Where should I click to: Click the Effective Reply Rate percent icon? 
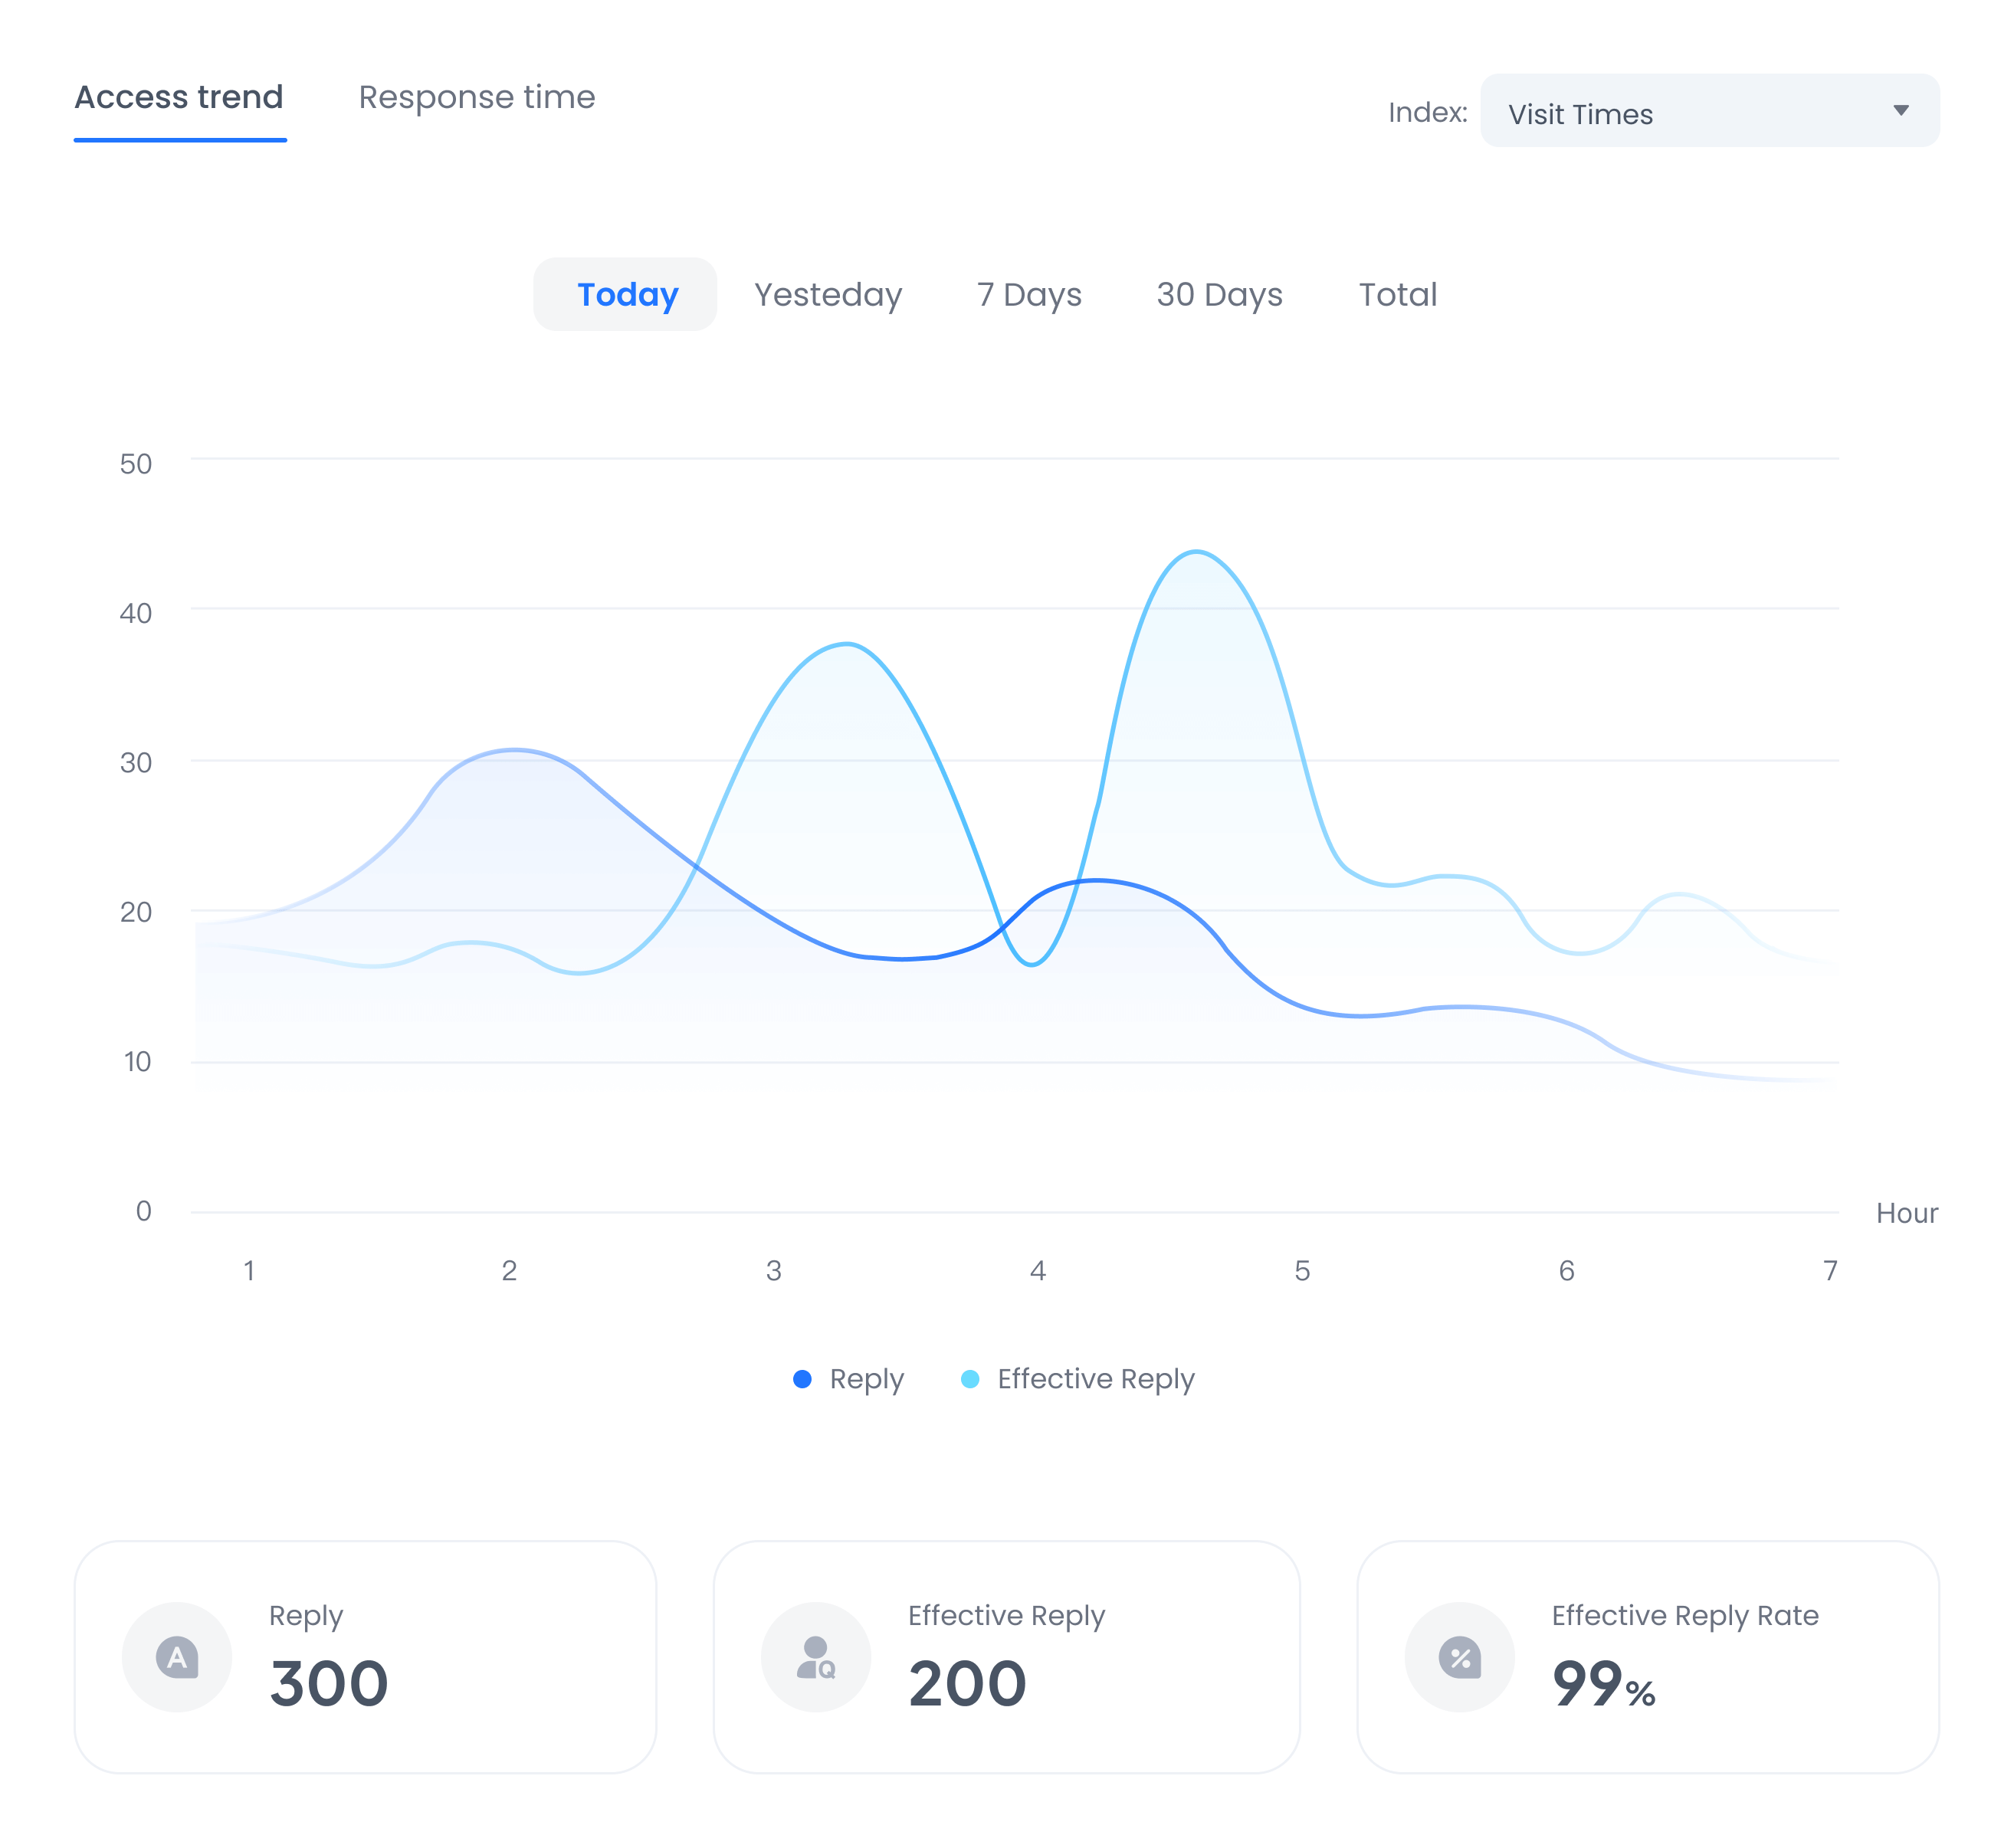(x=1460, y=1658)
